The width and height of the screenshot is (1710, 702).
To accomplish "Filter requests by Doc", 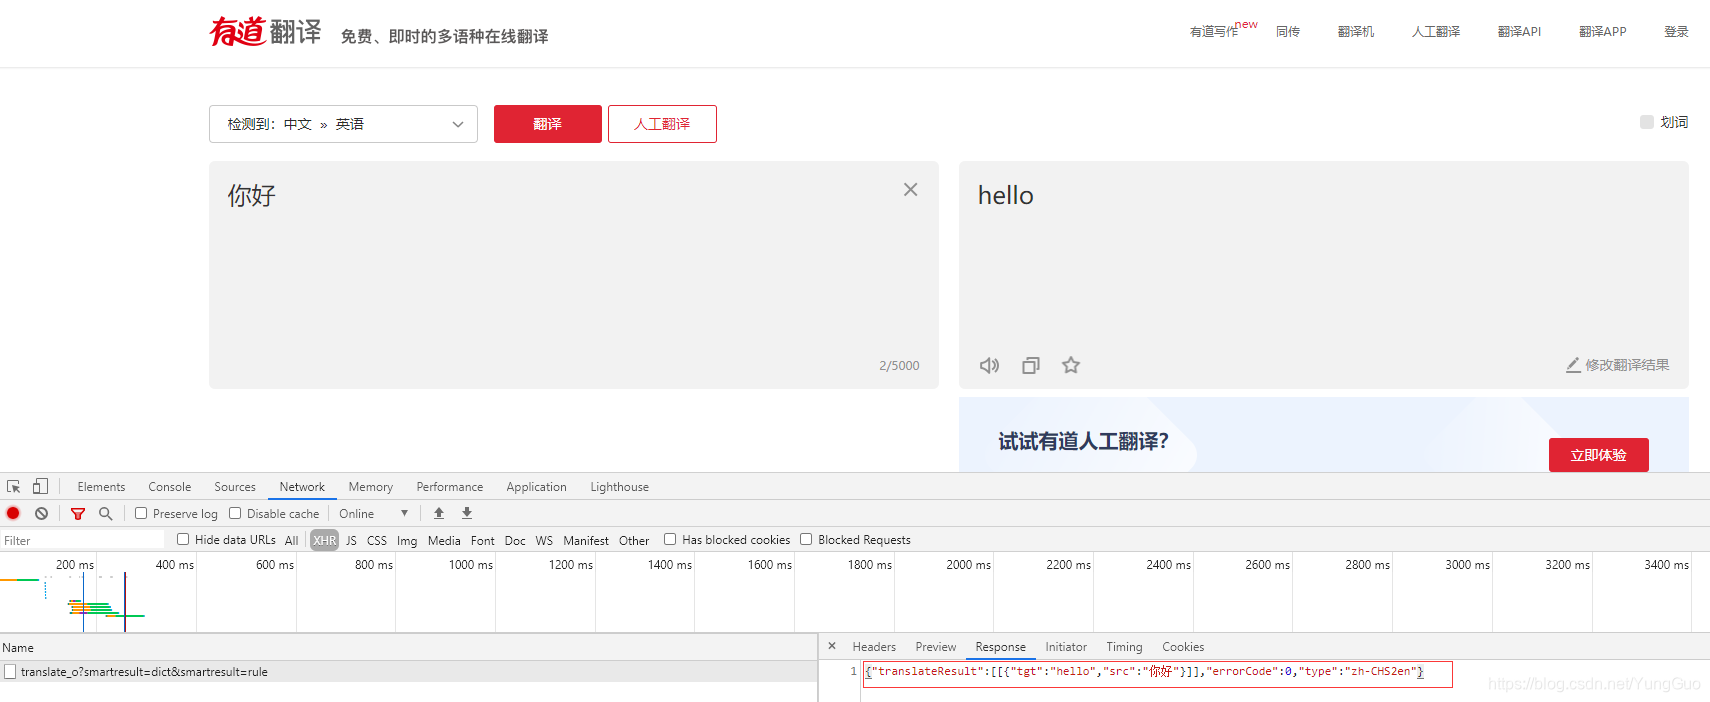I will [515, 540].
